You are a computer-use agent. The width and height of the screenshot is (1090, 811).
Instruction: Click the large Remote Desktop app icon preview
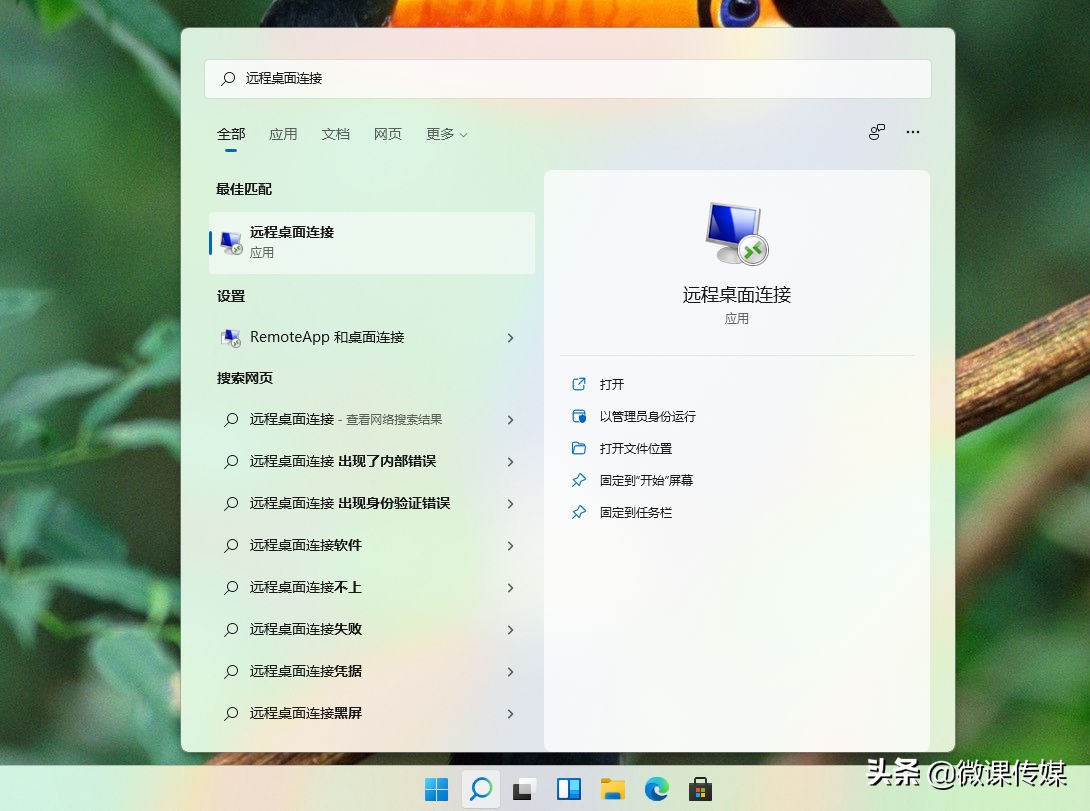click(737, 232)
